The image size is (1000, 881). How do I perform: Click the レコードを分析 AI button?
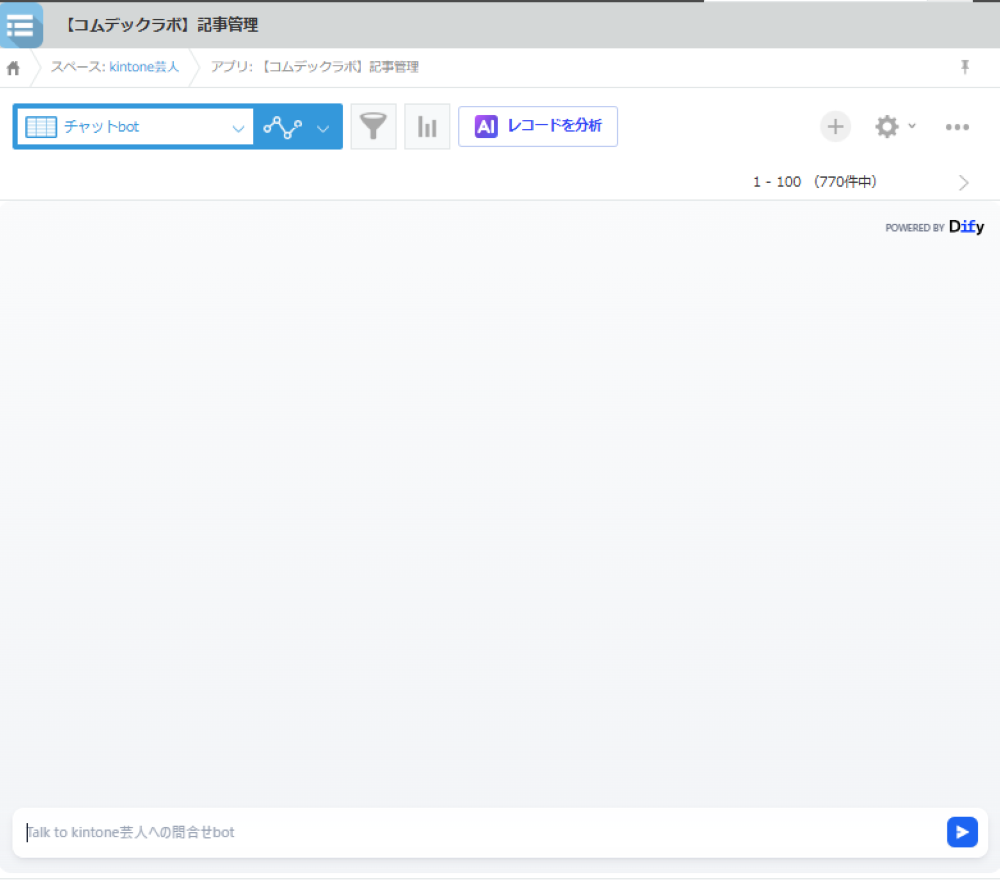click(538, 127)
